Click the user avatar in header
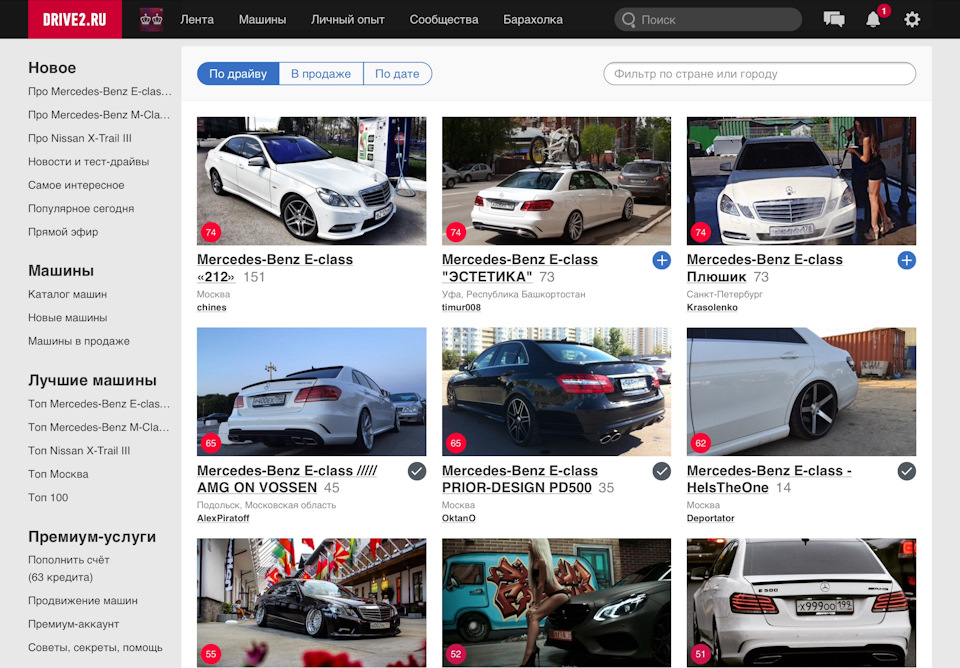This screenshot has width=960, height=668. click(x=151, y=20)
